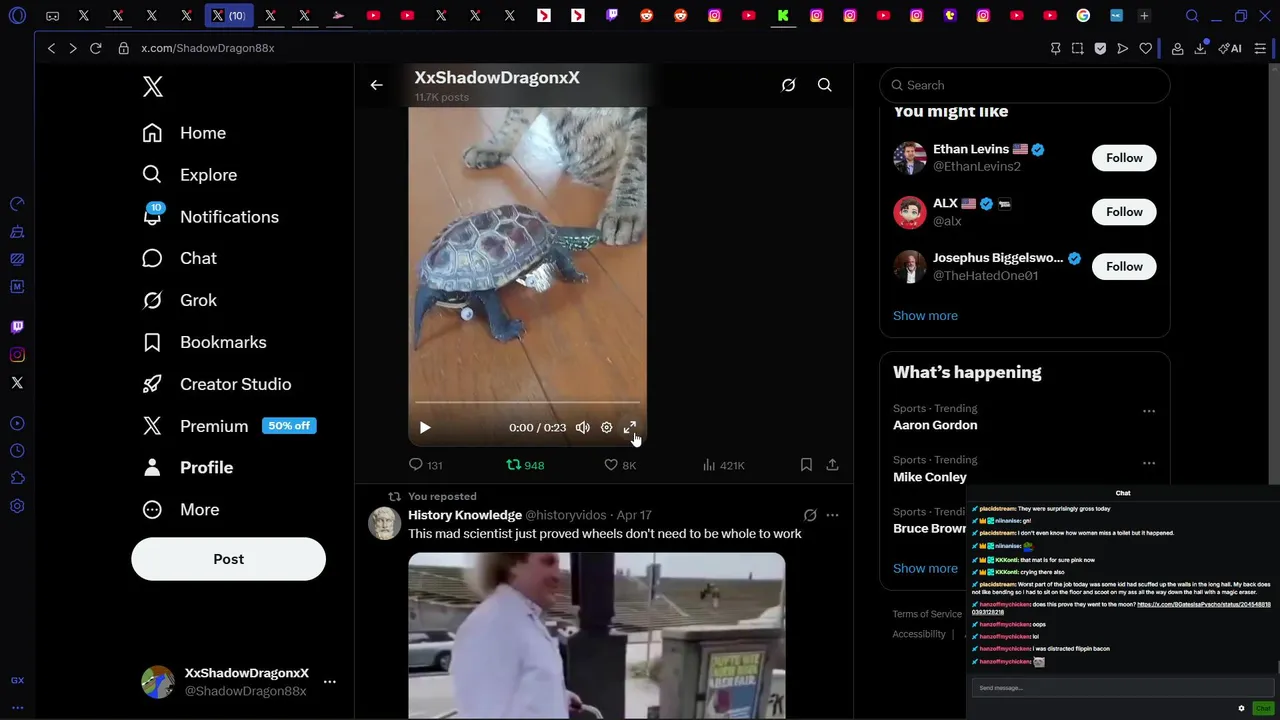Image resolution: width=1280 pixels, height=720 pixels.
Task: Open GX Corner at the sidebar bottom
Action: (17, 680)
